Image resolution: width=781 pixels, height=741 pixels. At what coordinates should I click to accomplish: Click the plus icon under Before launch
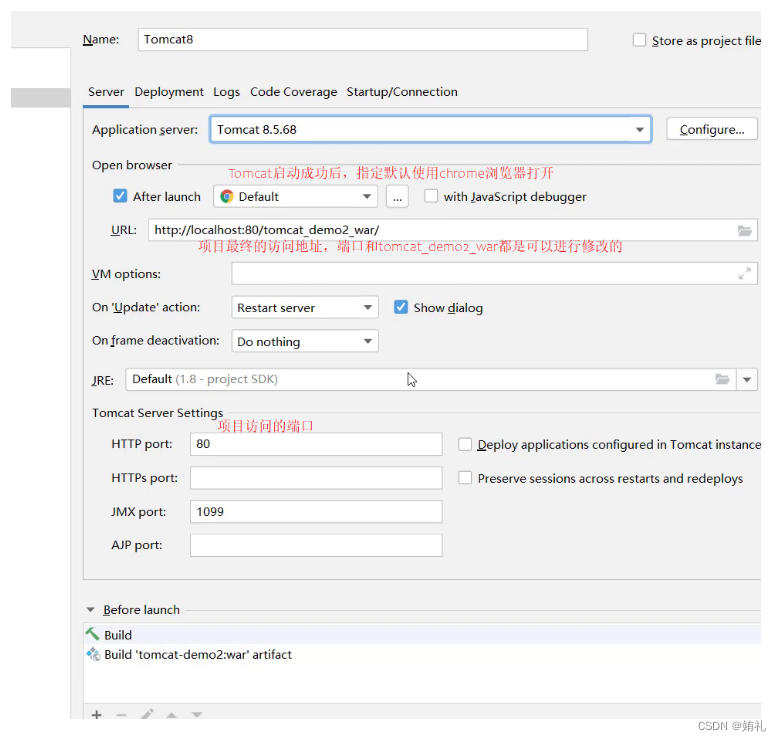pyautogui.click(x=97, y=715)
